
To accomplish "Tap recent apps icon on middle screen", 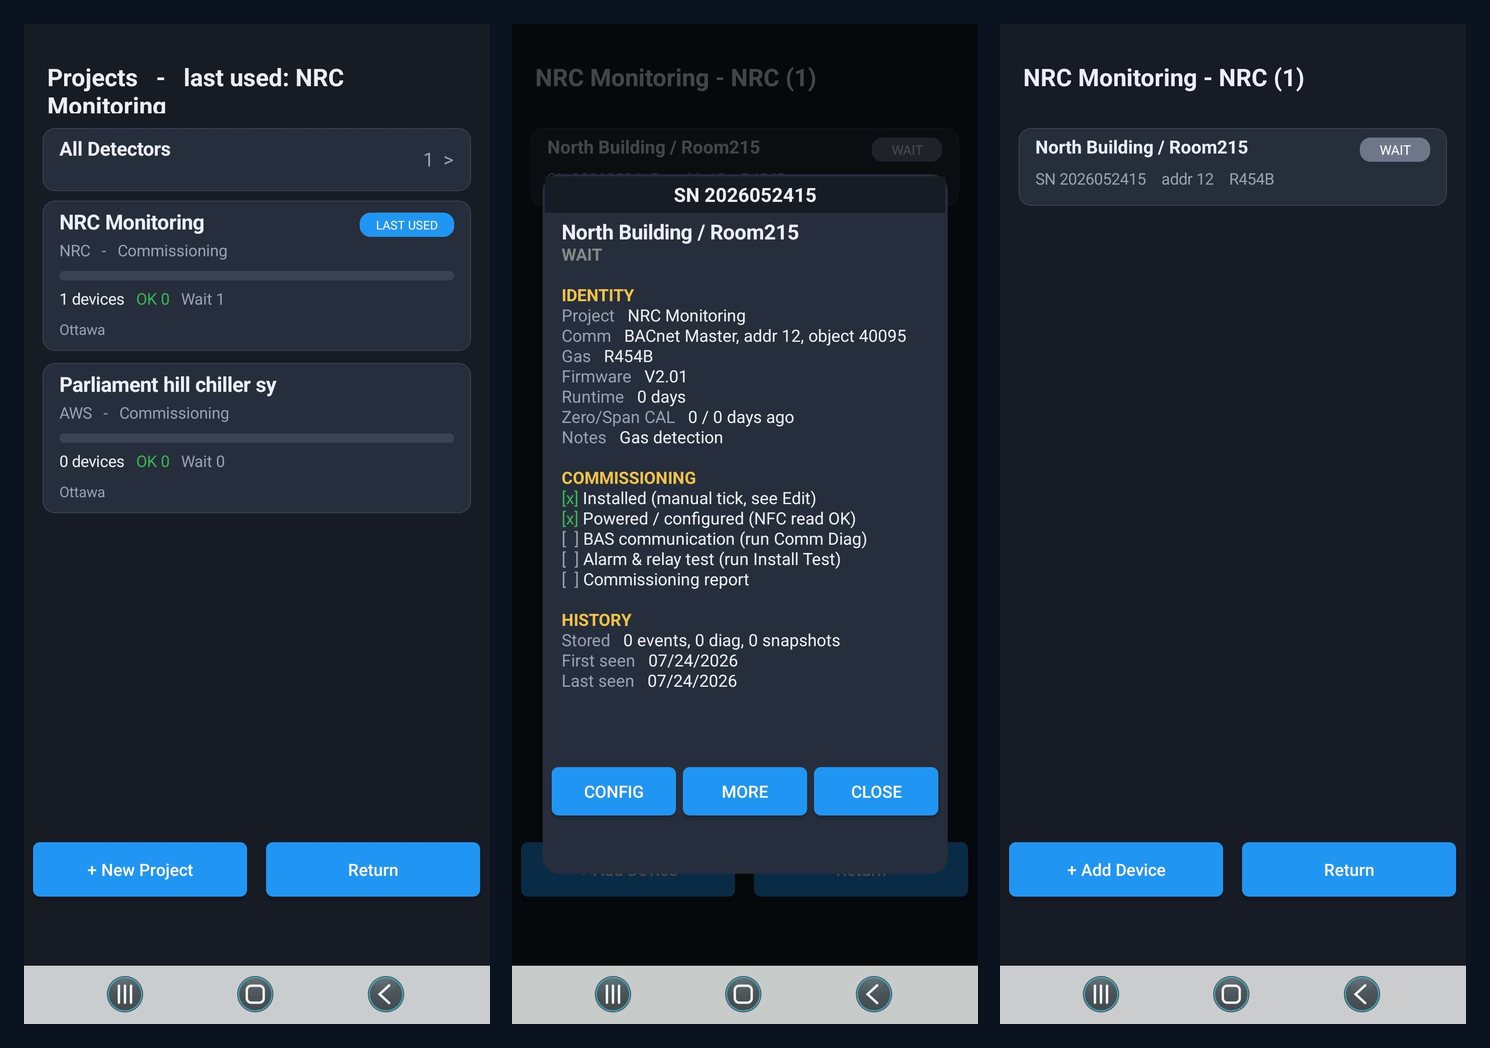I will [613, 994].
